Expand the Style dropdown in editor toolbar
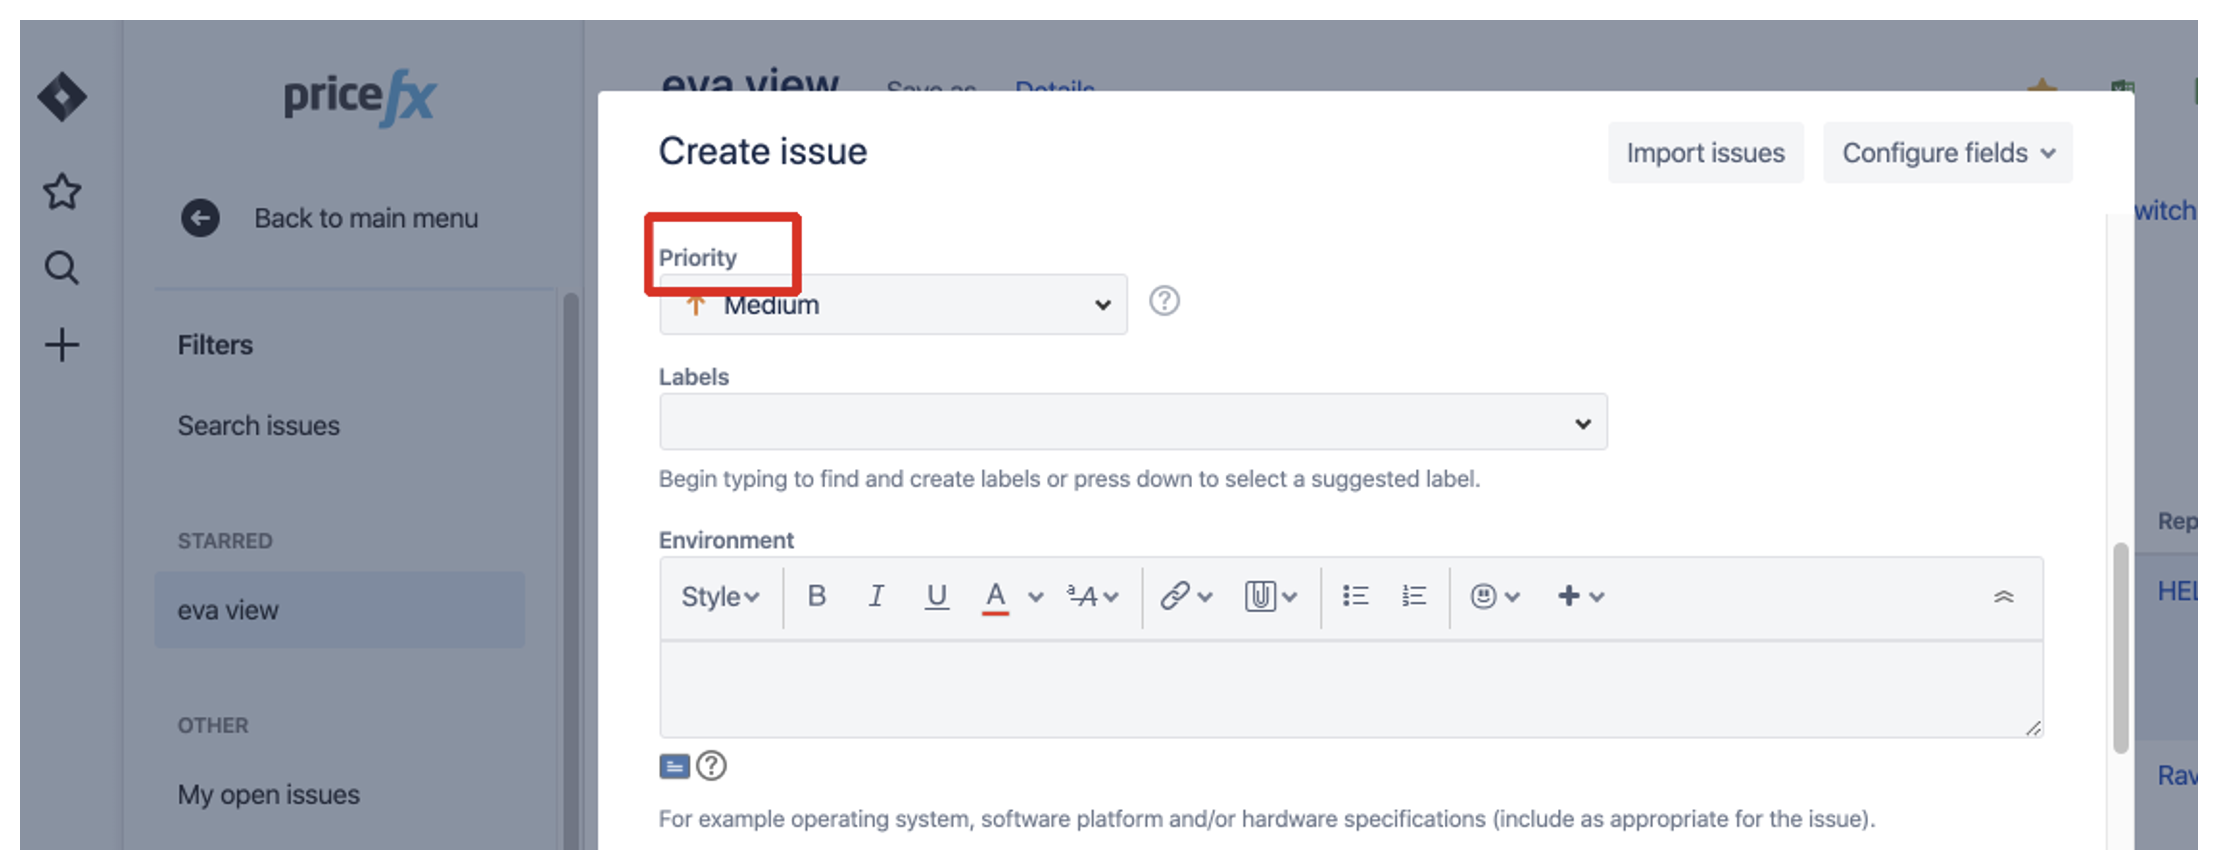Screen dimensions: 2214x868 tap(719, 597)
